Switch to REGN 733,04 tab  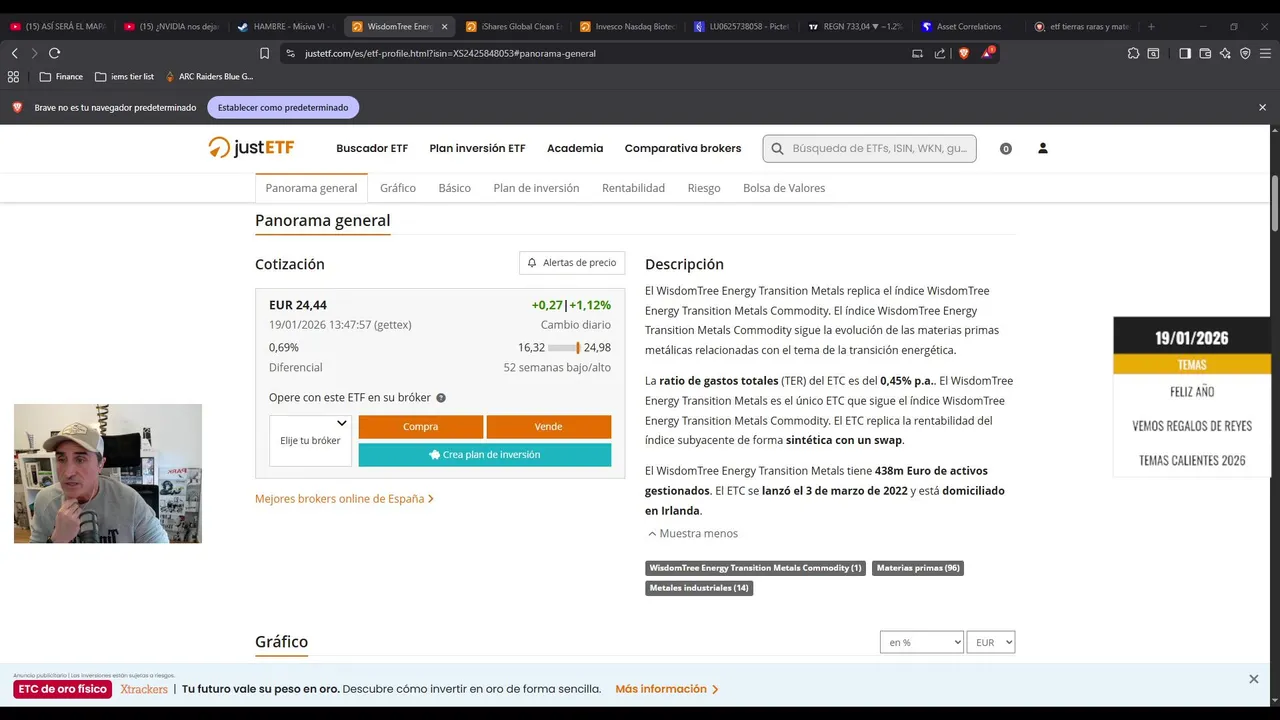855,26
